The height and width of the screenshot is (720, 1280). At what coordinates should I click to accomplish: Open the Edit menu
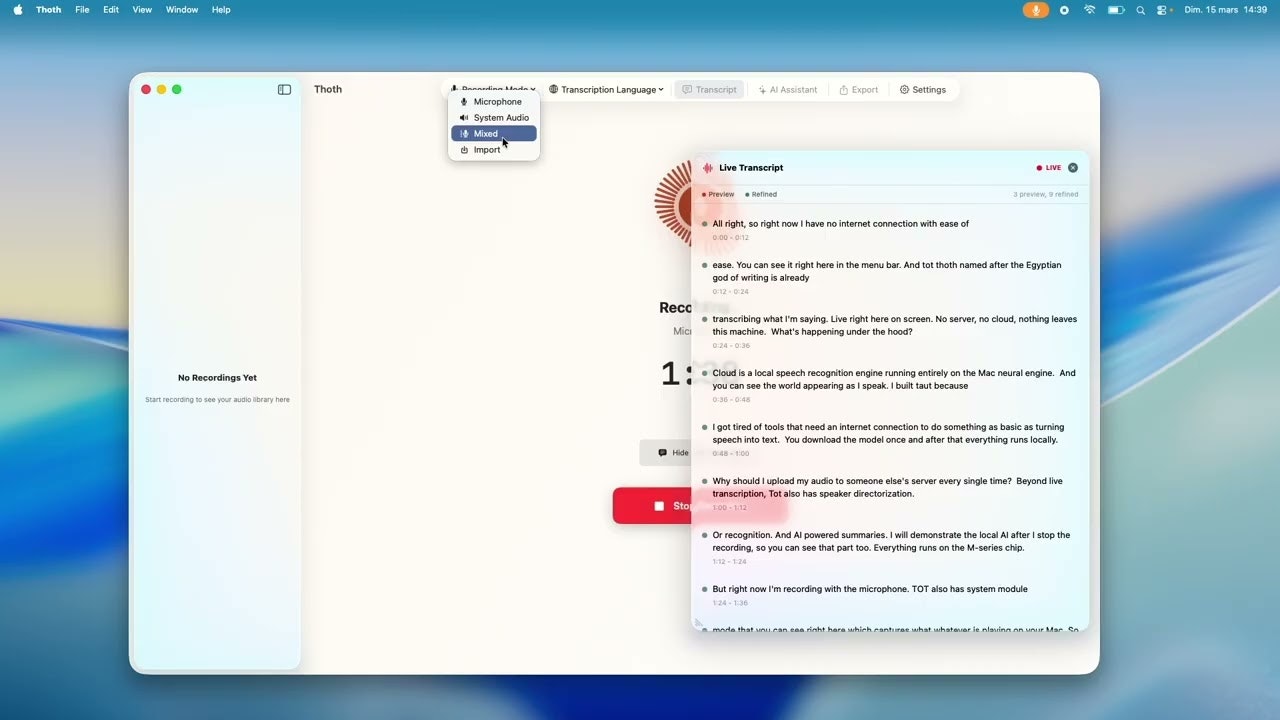[111, 10]
